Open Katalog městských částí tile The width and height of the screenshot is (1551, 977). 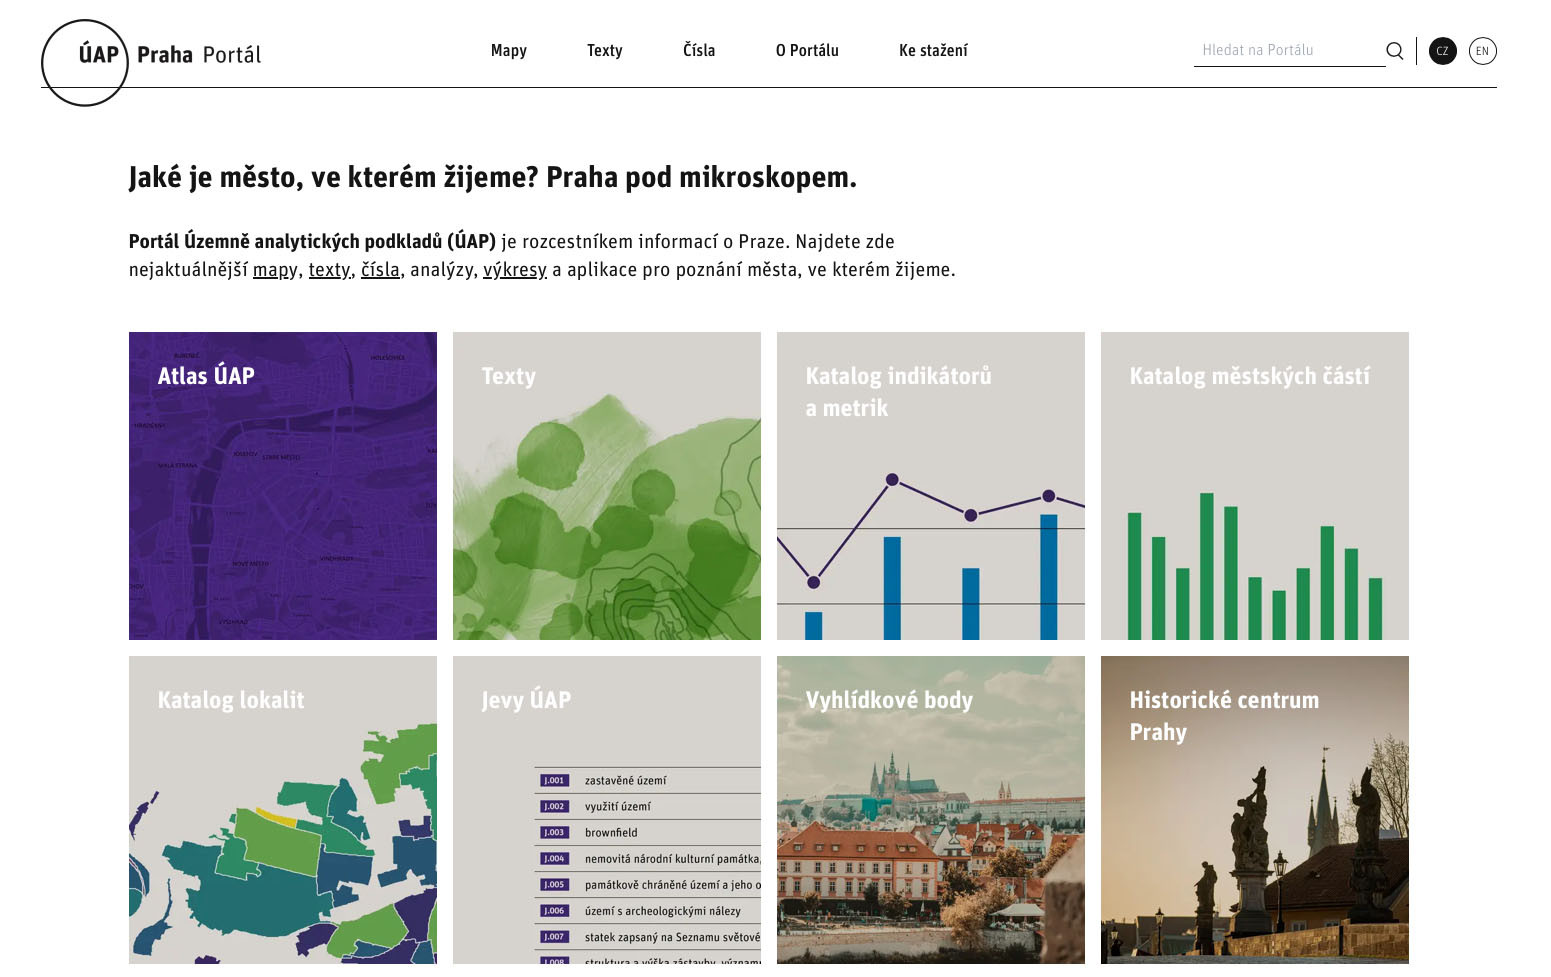pos(1255,486)
